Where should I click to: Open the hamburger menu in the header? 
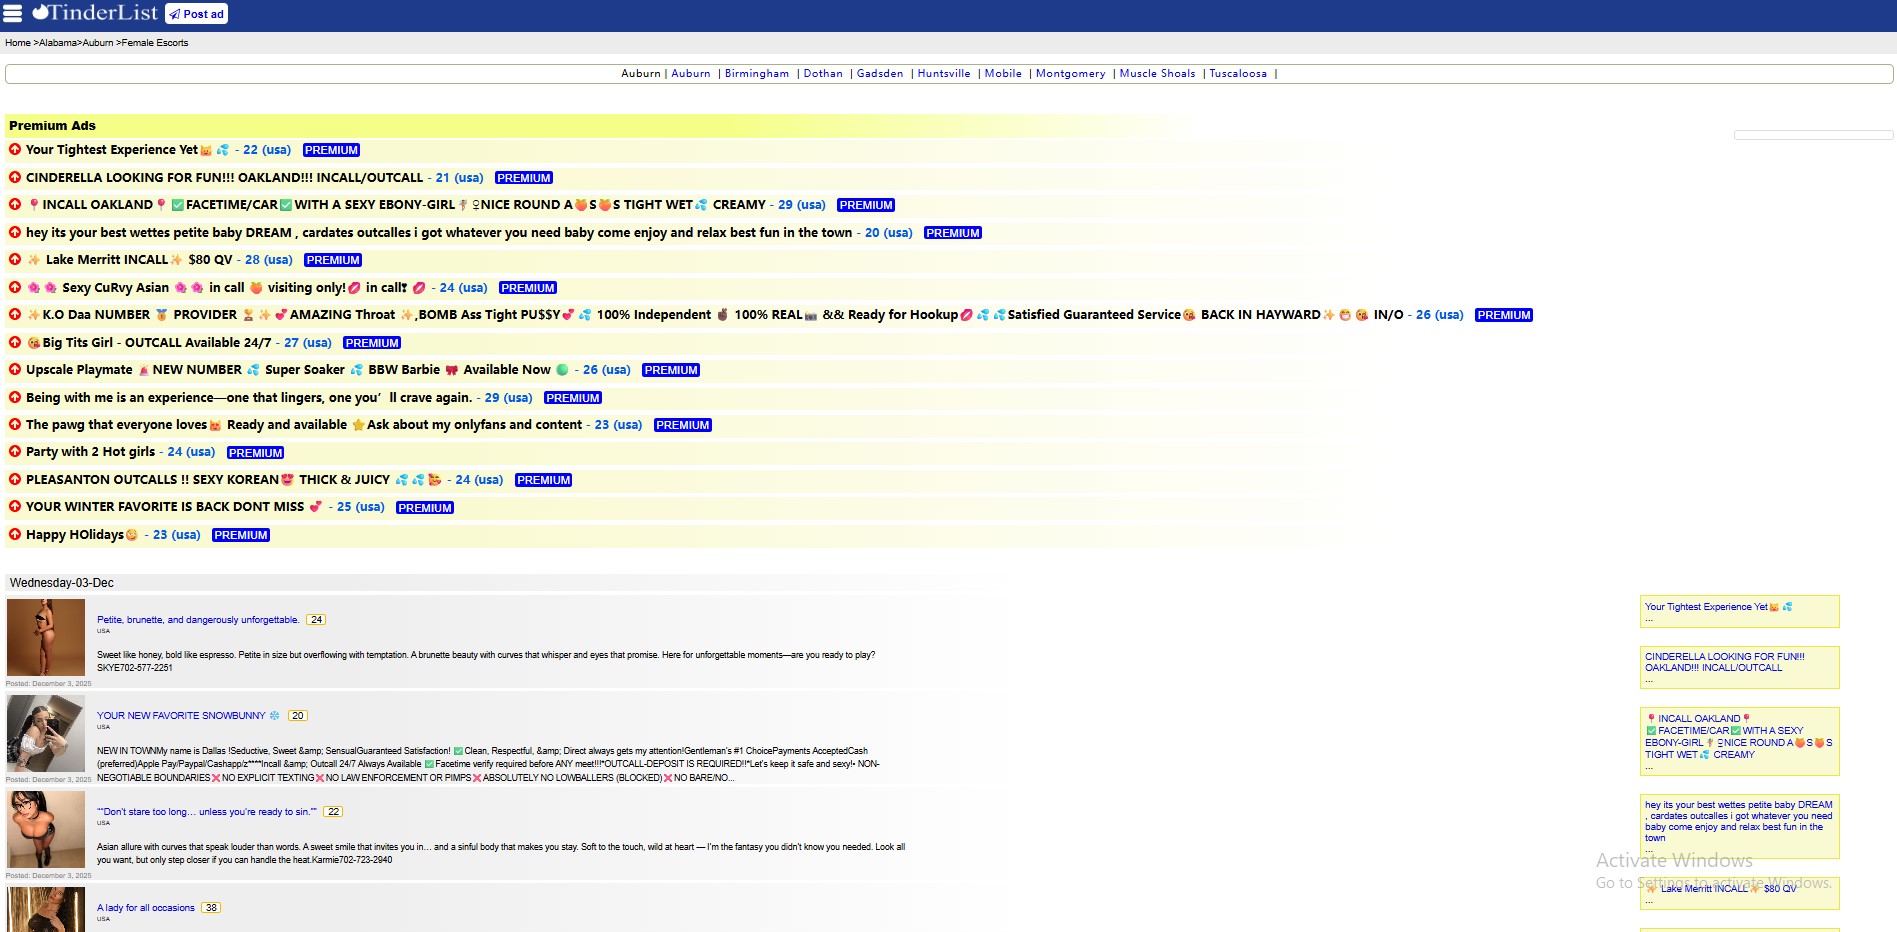click(12, 13)
